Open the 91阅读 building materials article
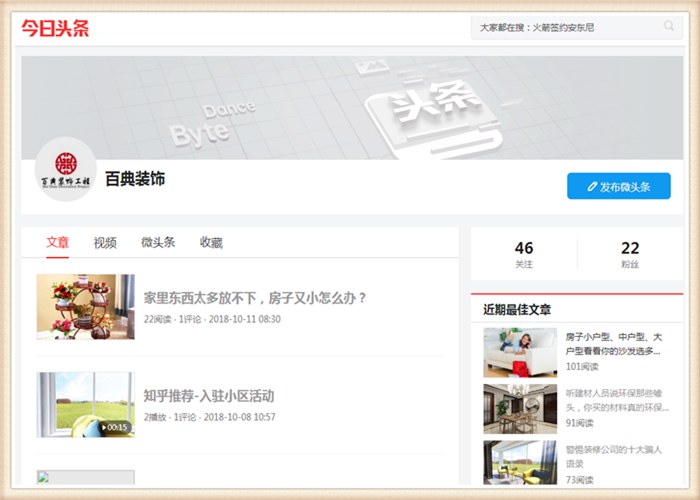This screenshot has width=700, height=500. pyautogui.click(x=612, y=400)
